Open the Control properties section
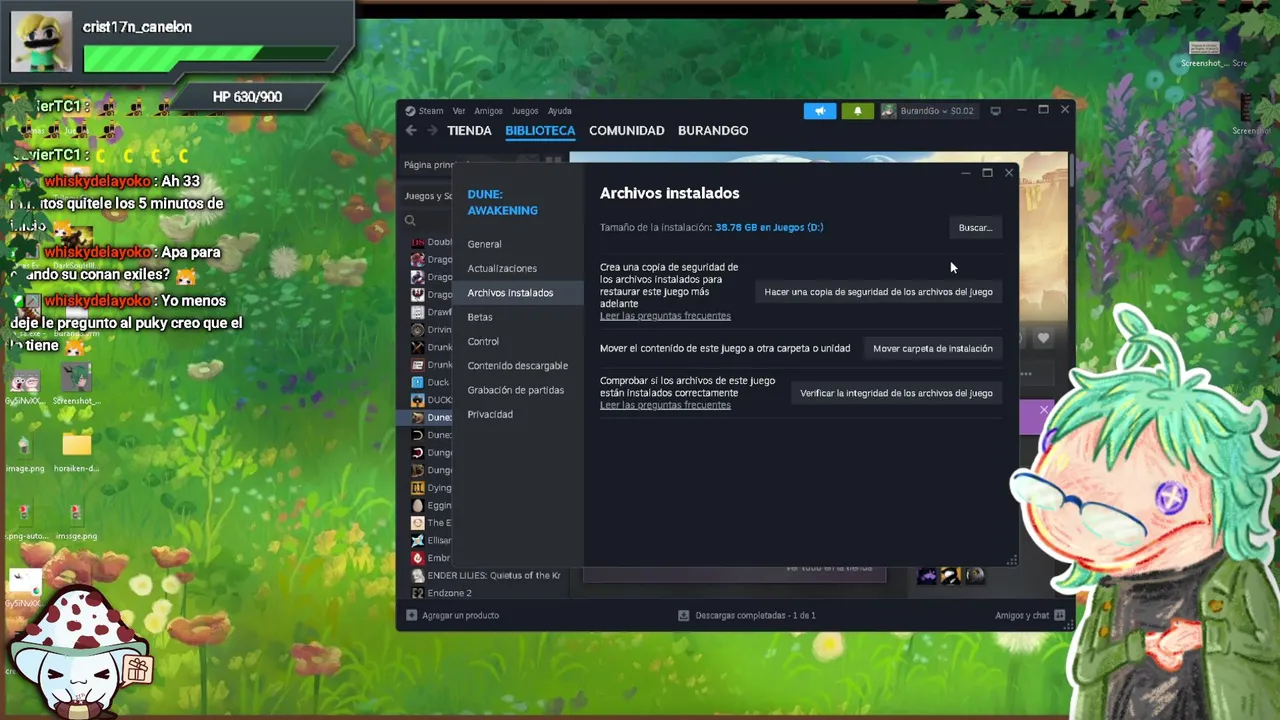 [x=483, y=341]
